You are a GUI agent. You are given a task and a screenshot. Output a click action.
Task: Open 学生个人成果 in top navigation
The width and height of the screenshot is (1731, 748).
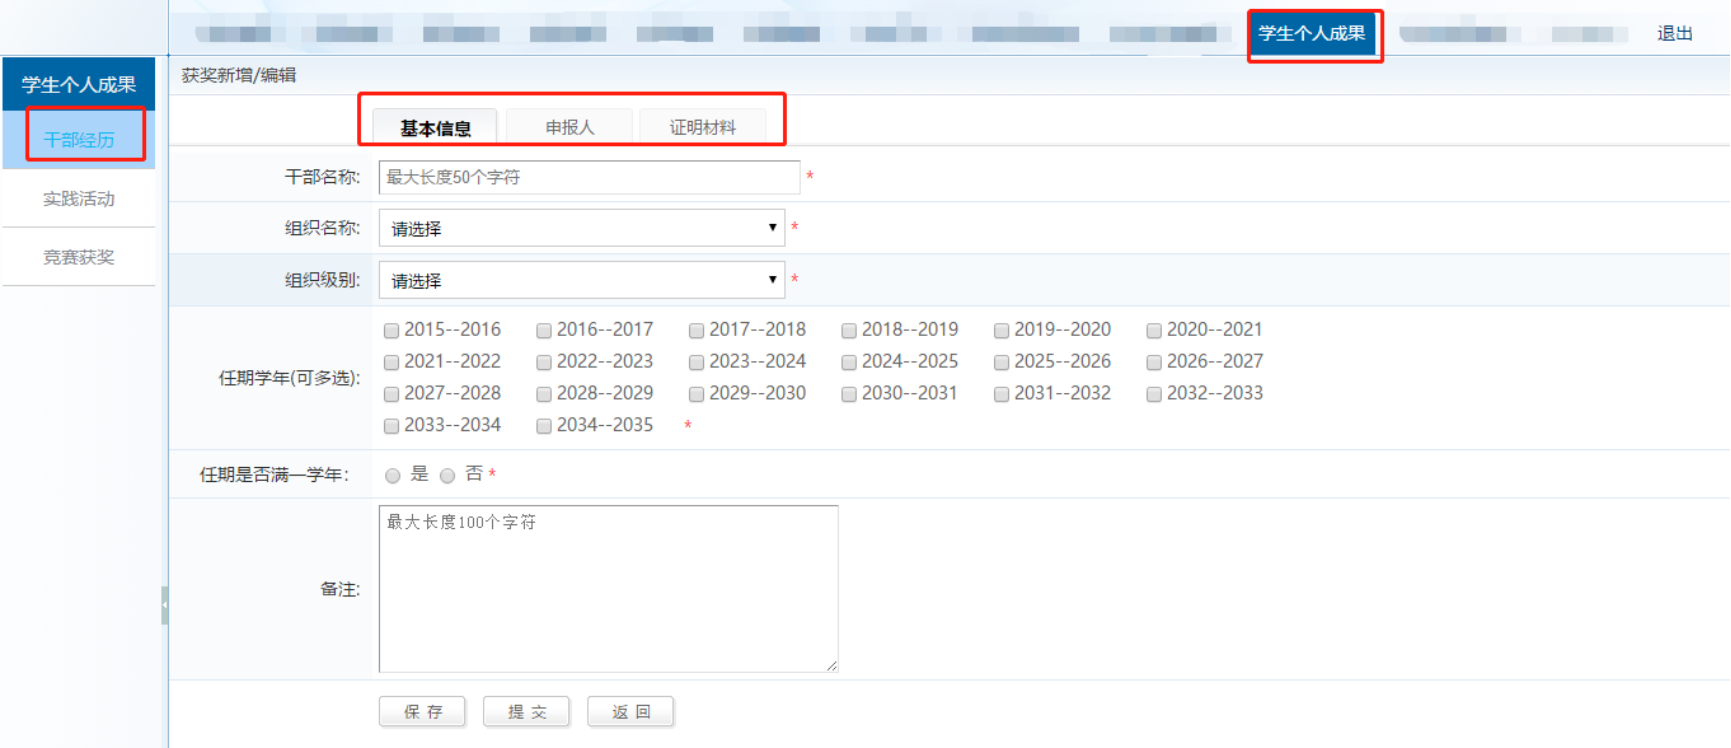tap(1311, 34)
